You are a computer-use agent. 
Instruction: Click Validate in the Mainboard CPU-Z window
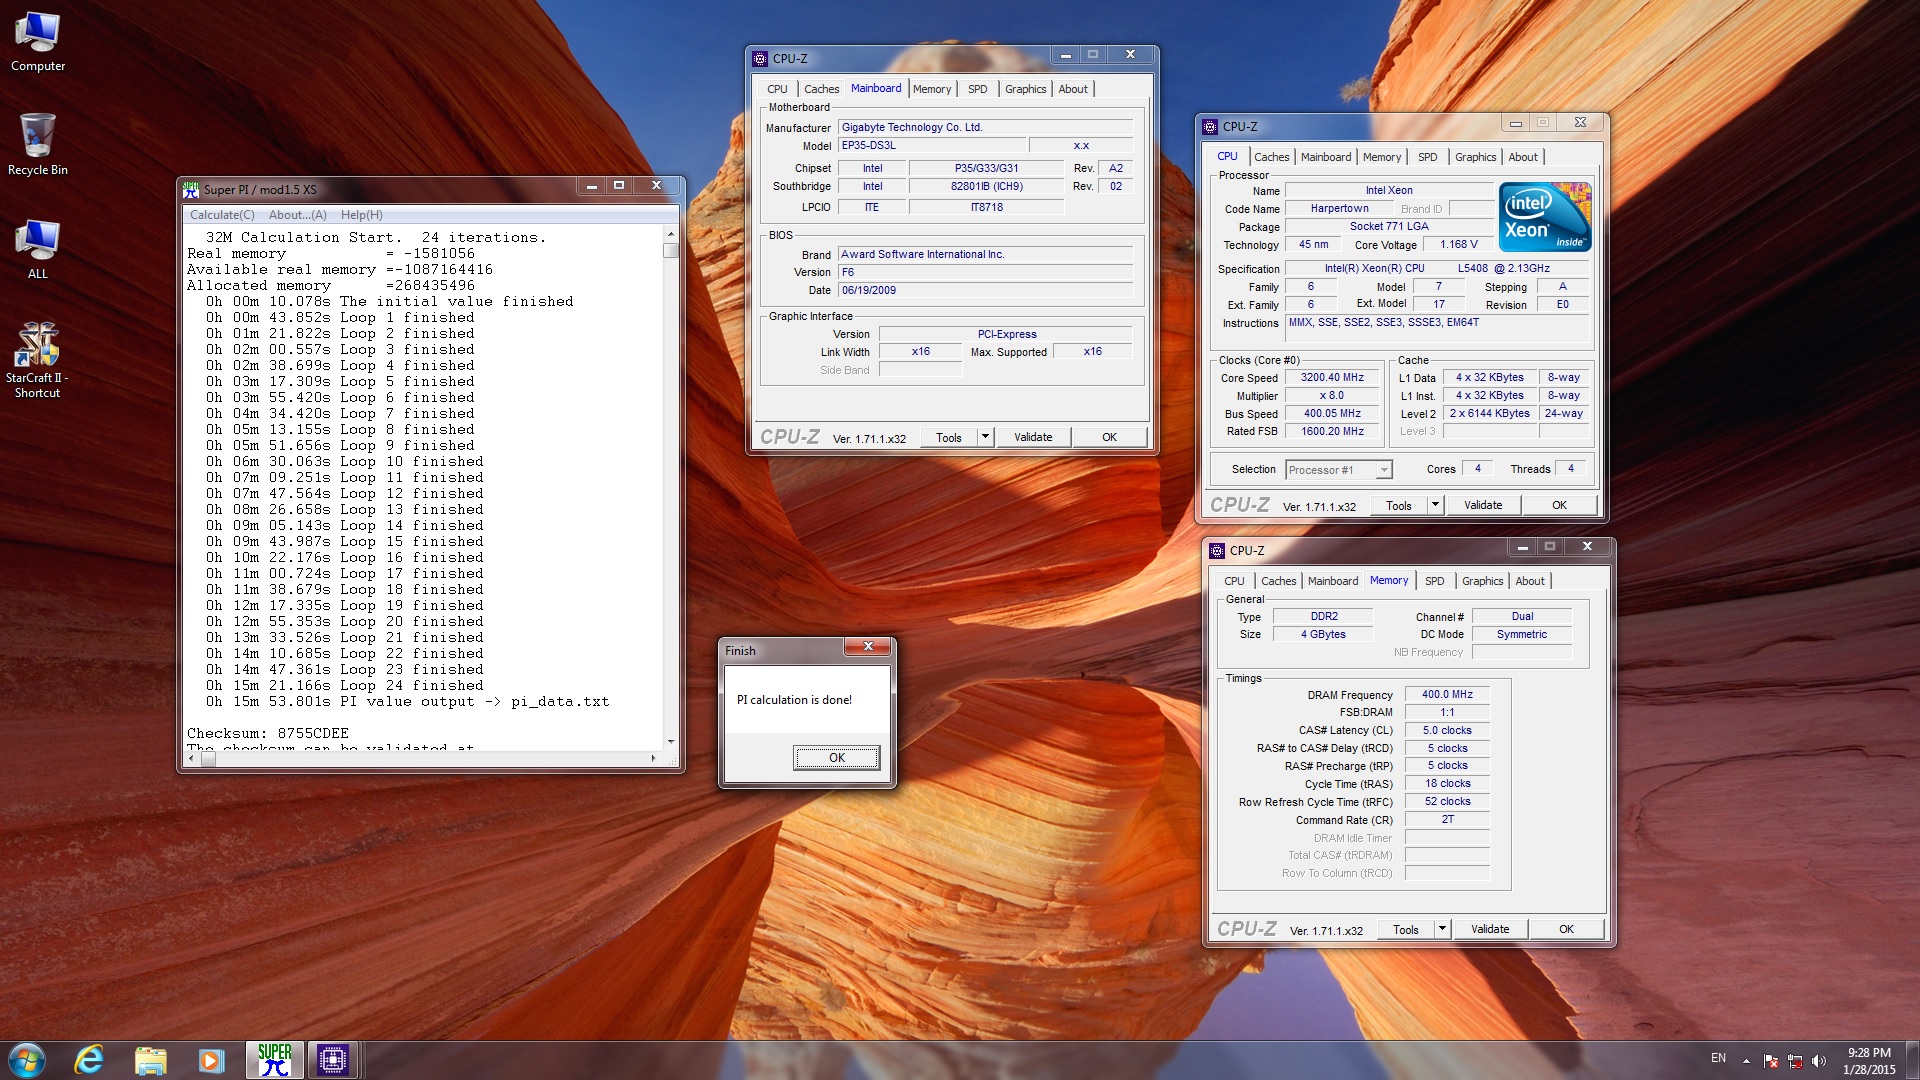point(1033,437)
